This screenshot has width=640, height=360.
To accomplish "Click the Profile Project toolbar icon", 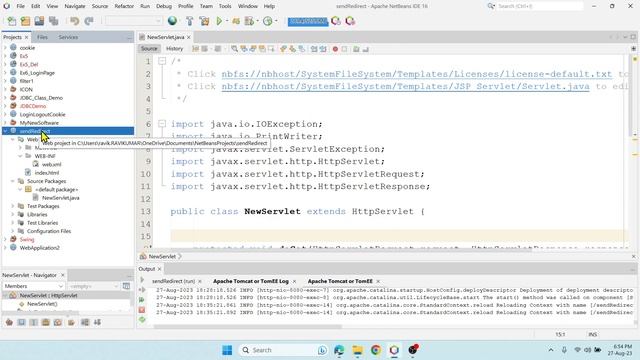I will click(268, 21).
